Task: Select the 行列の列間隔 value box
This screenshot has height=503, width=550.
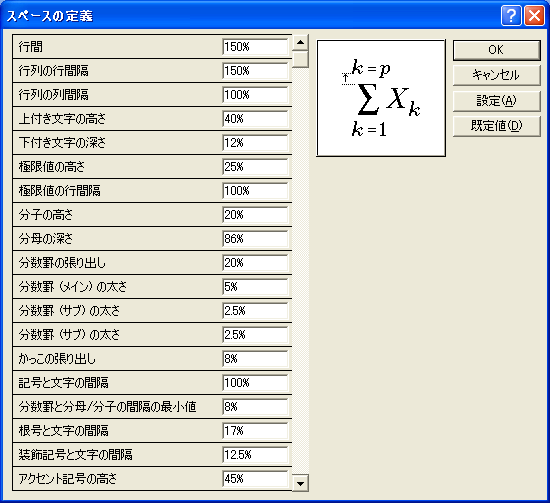Action: point(255,95)
